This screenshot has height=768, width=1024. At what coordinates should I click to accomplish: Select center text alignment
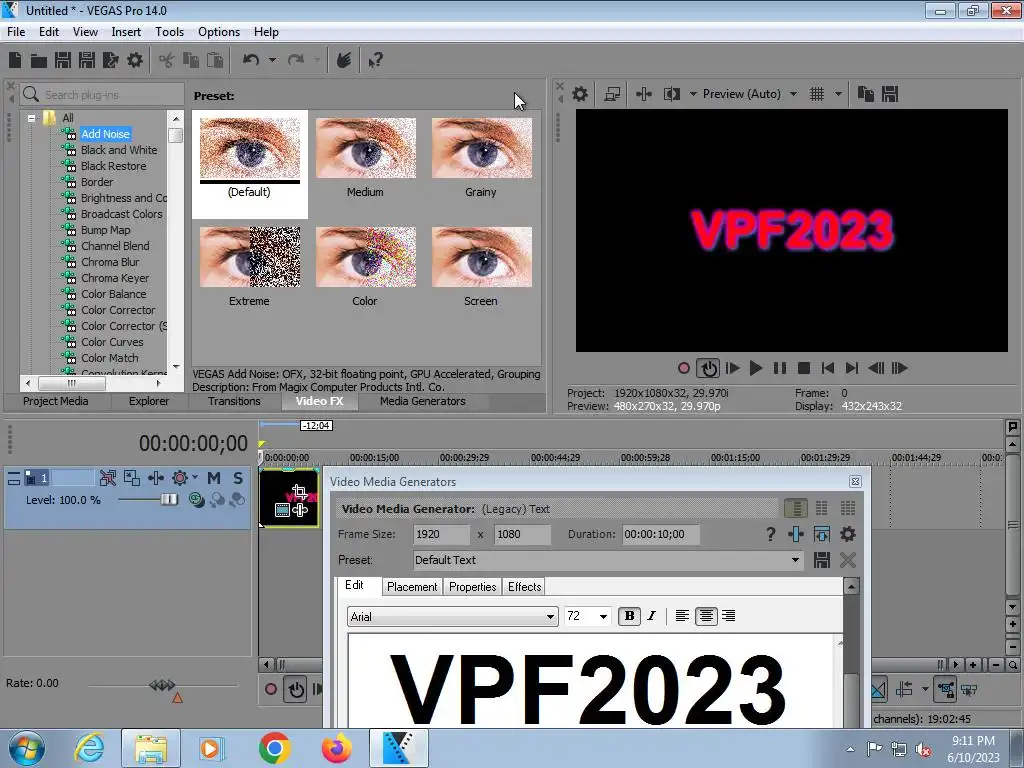[x=706, y=616]
